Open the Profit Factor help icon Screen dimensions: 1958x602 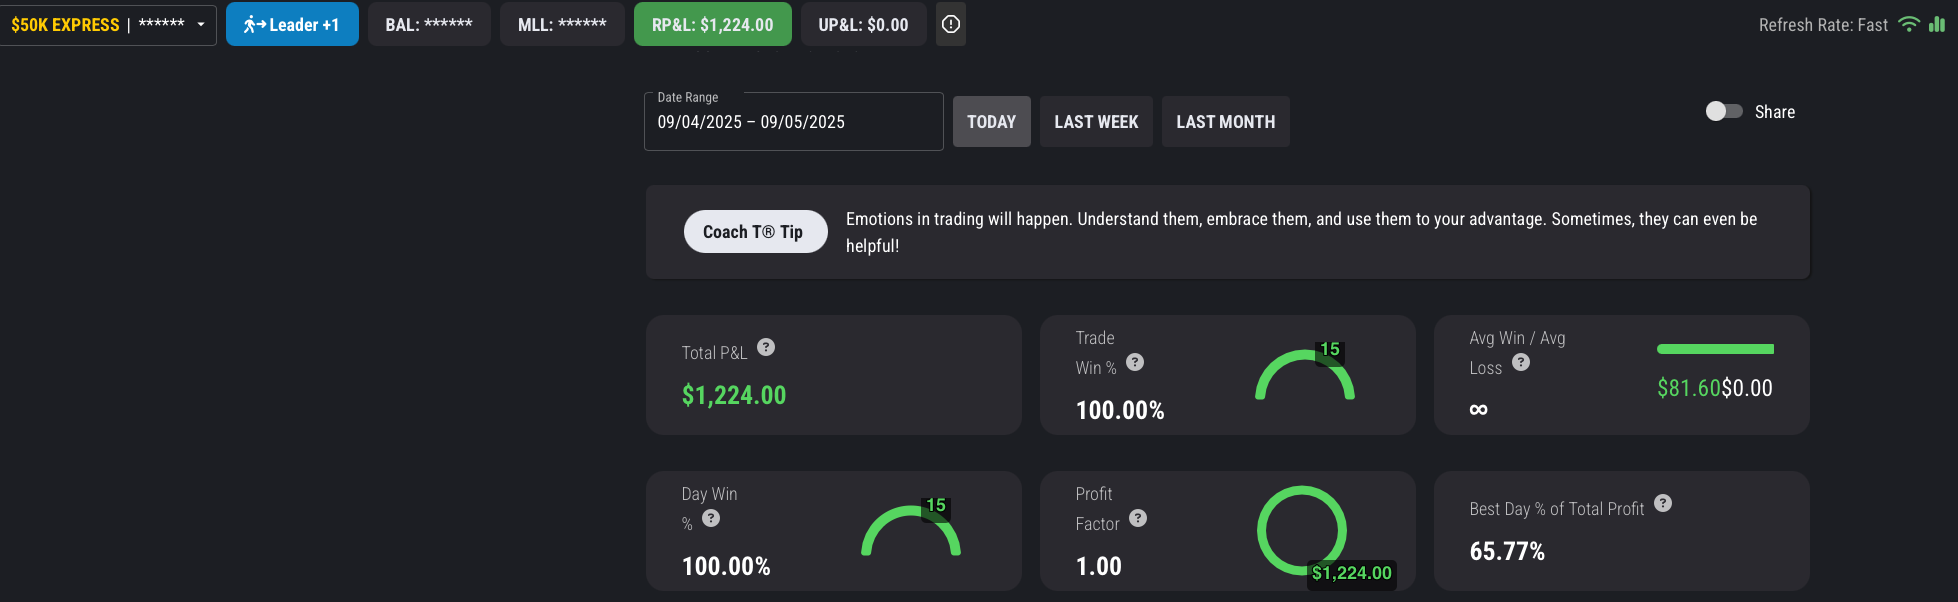1138,518
